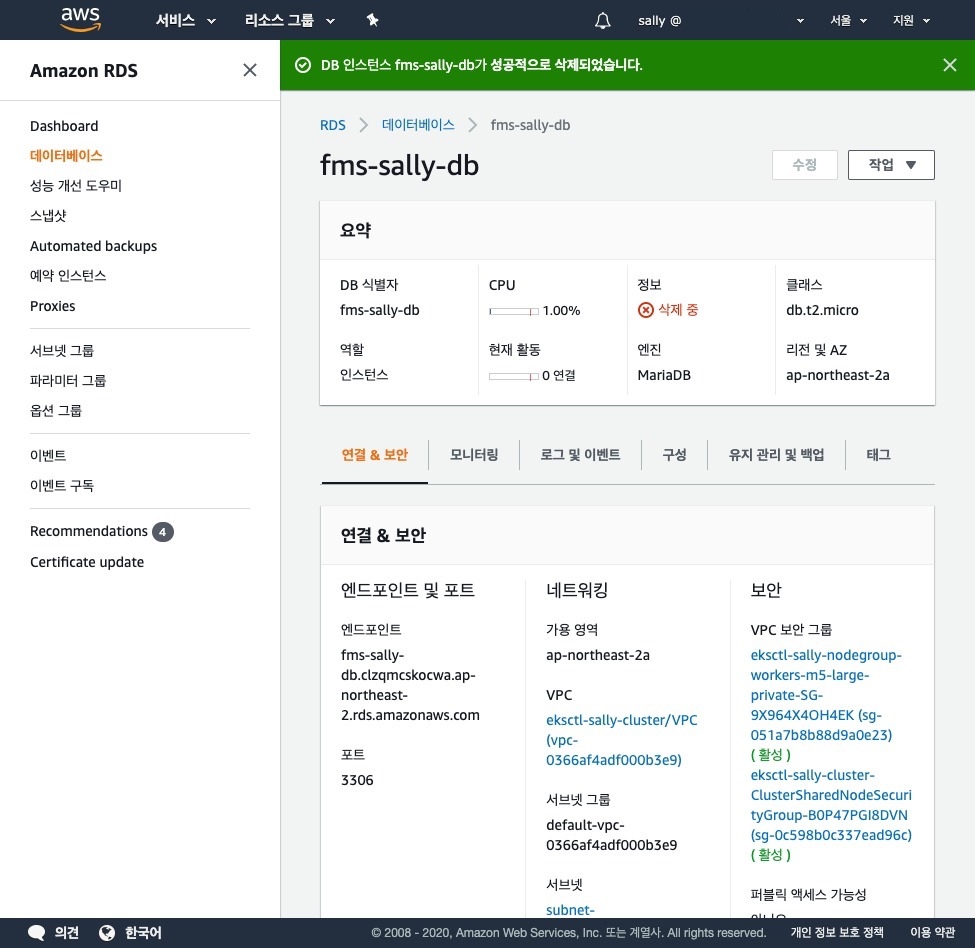Image resolution: width=975 pixels, height=948 pixels.
Task: Switch to the 모니터링 tab
Action: coord(474,455)
